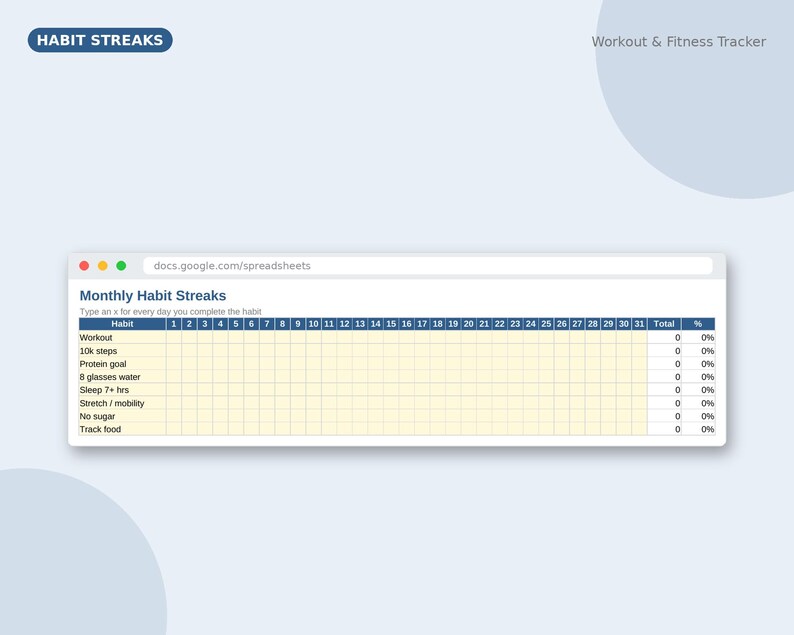This screenshot has height=635, width=794.
Task: Select the day 14 column header
Action: click(375, 324)
